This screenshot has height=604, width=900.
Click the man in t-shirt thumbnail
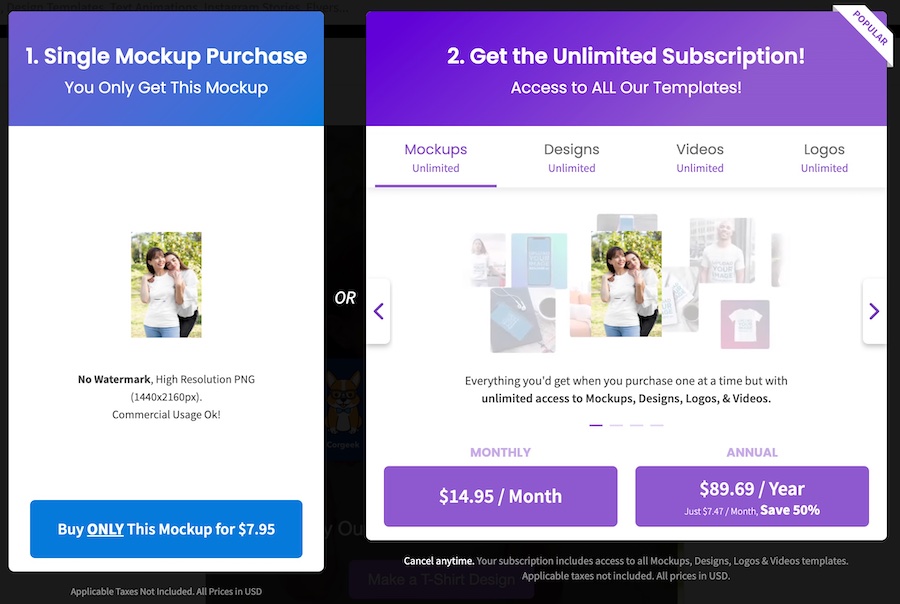click(722, 250)
